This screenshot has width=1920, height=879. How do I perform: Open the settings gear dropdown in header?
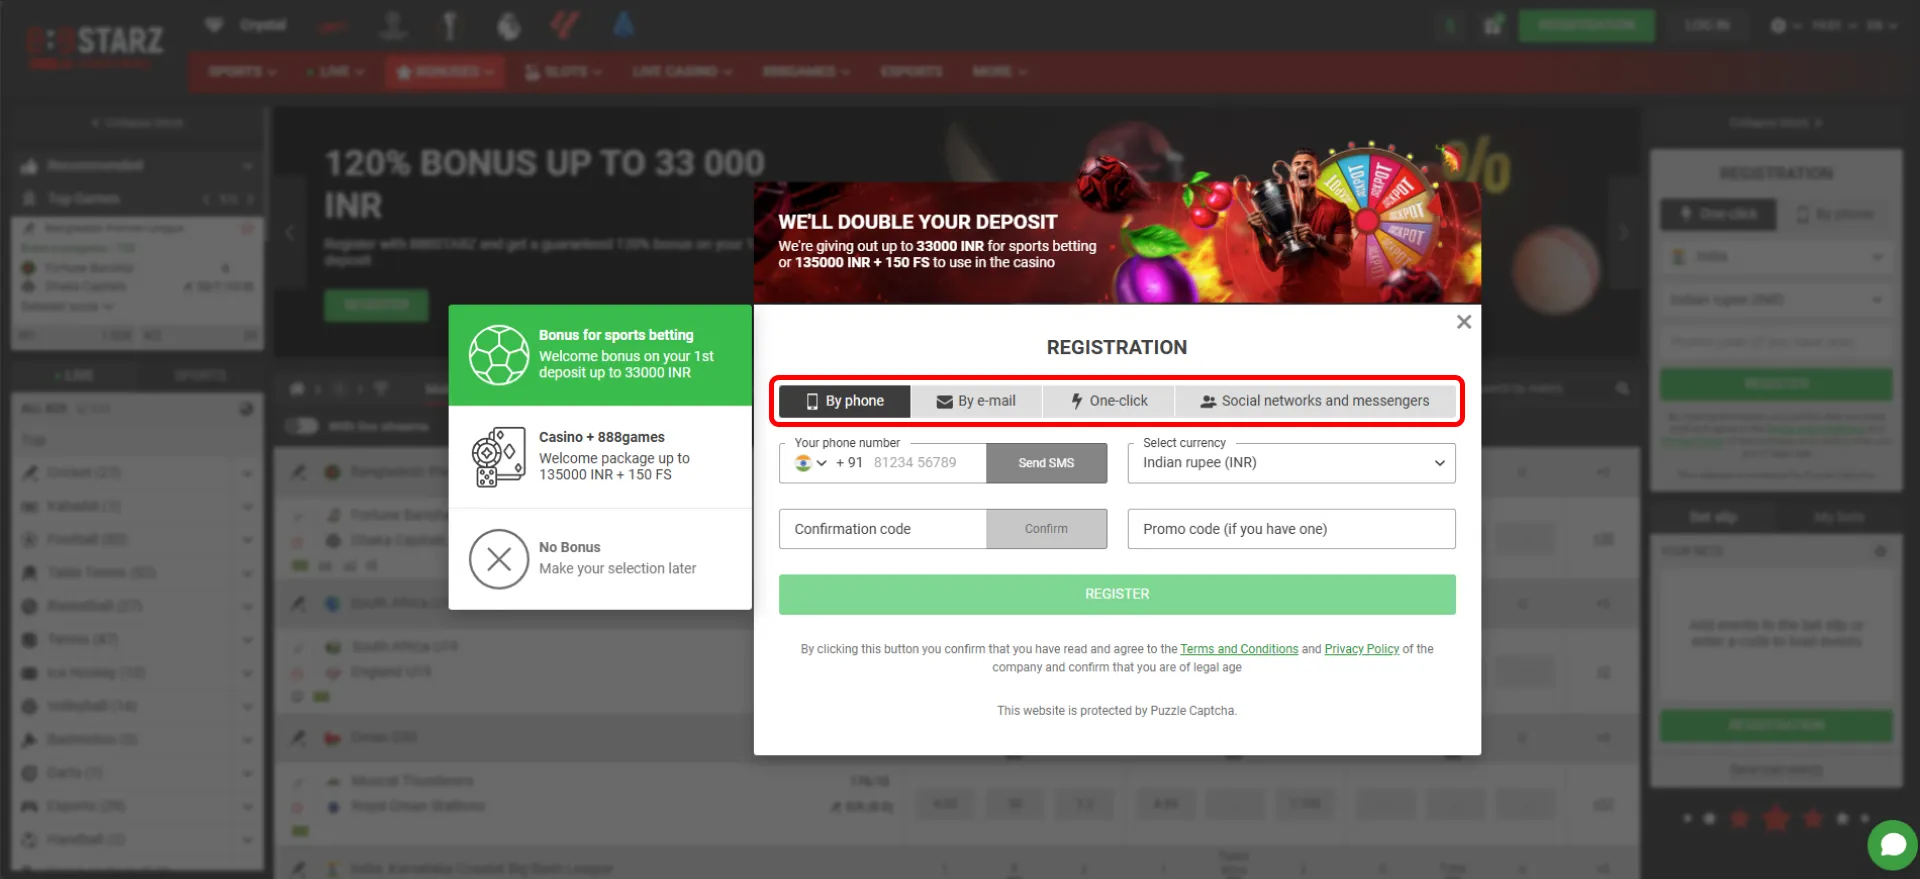point(1785,26)
